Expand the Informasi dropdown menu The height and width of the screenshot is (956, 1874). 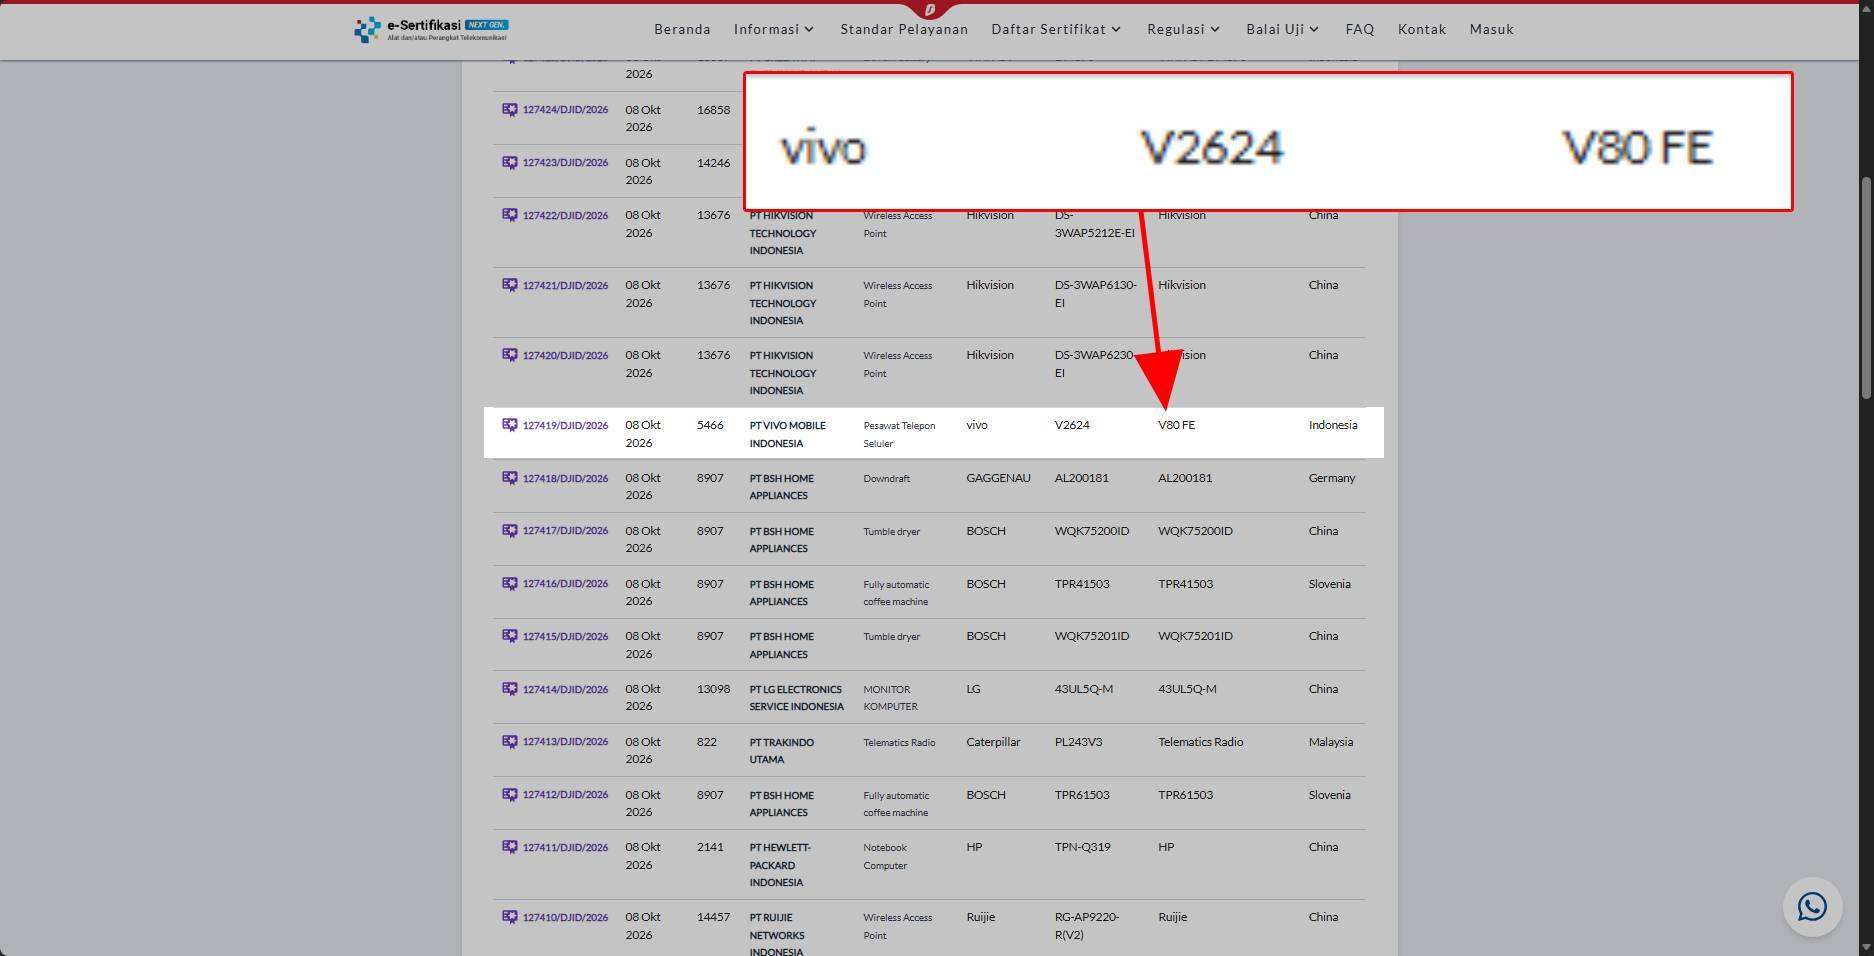coord(774,29)
